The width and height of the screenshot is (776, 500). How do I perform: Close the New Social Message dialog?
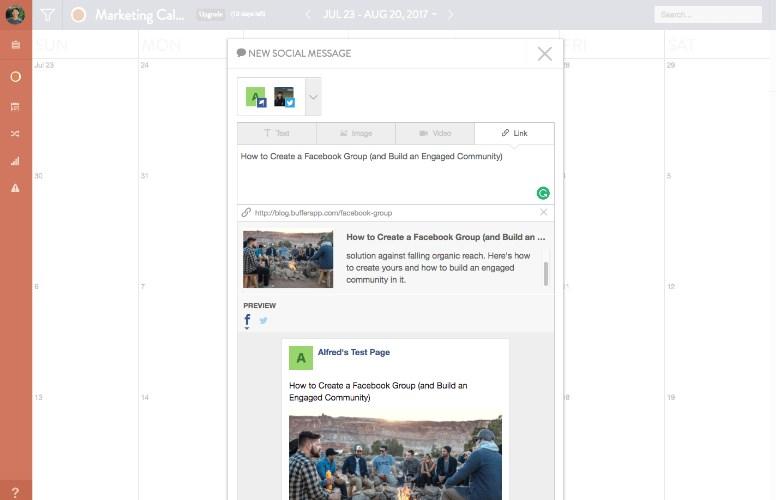click(545, 53)
